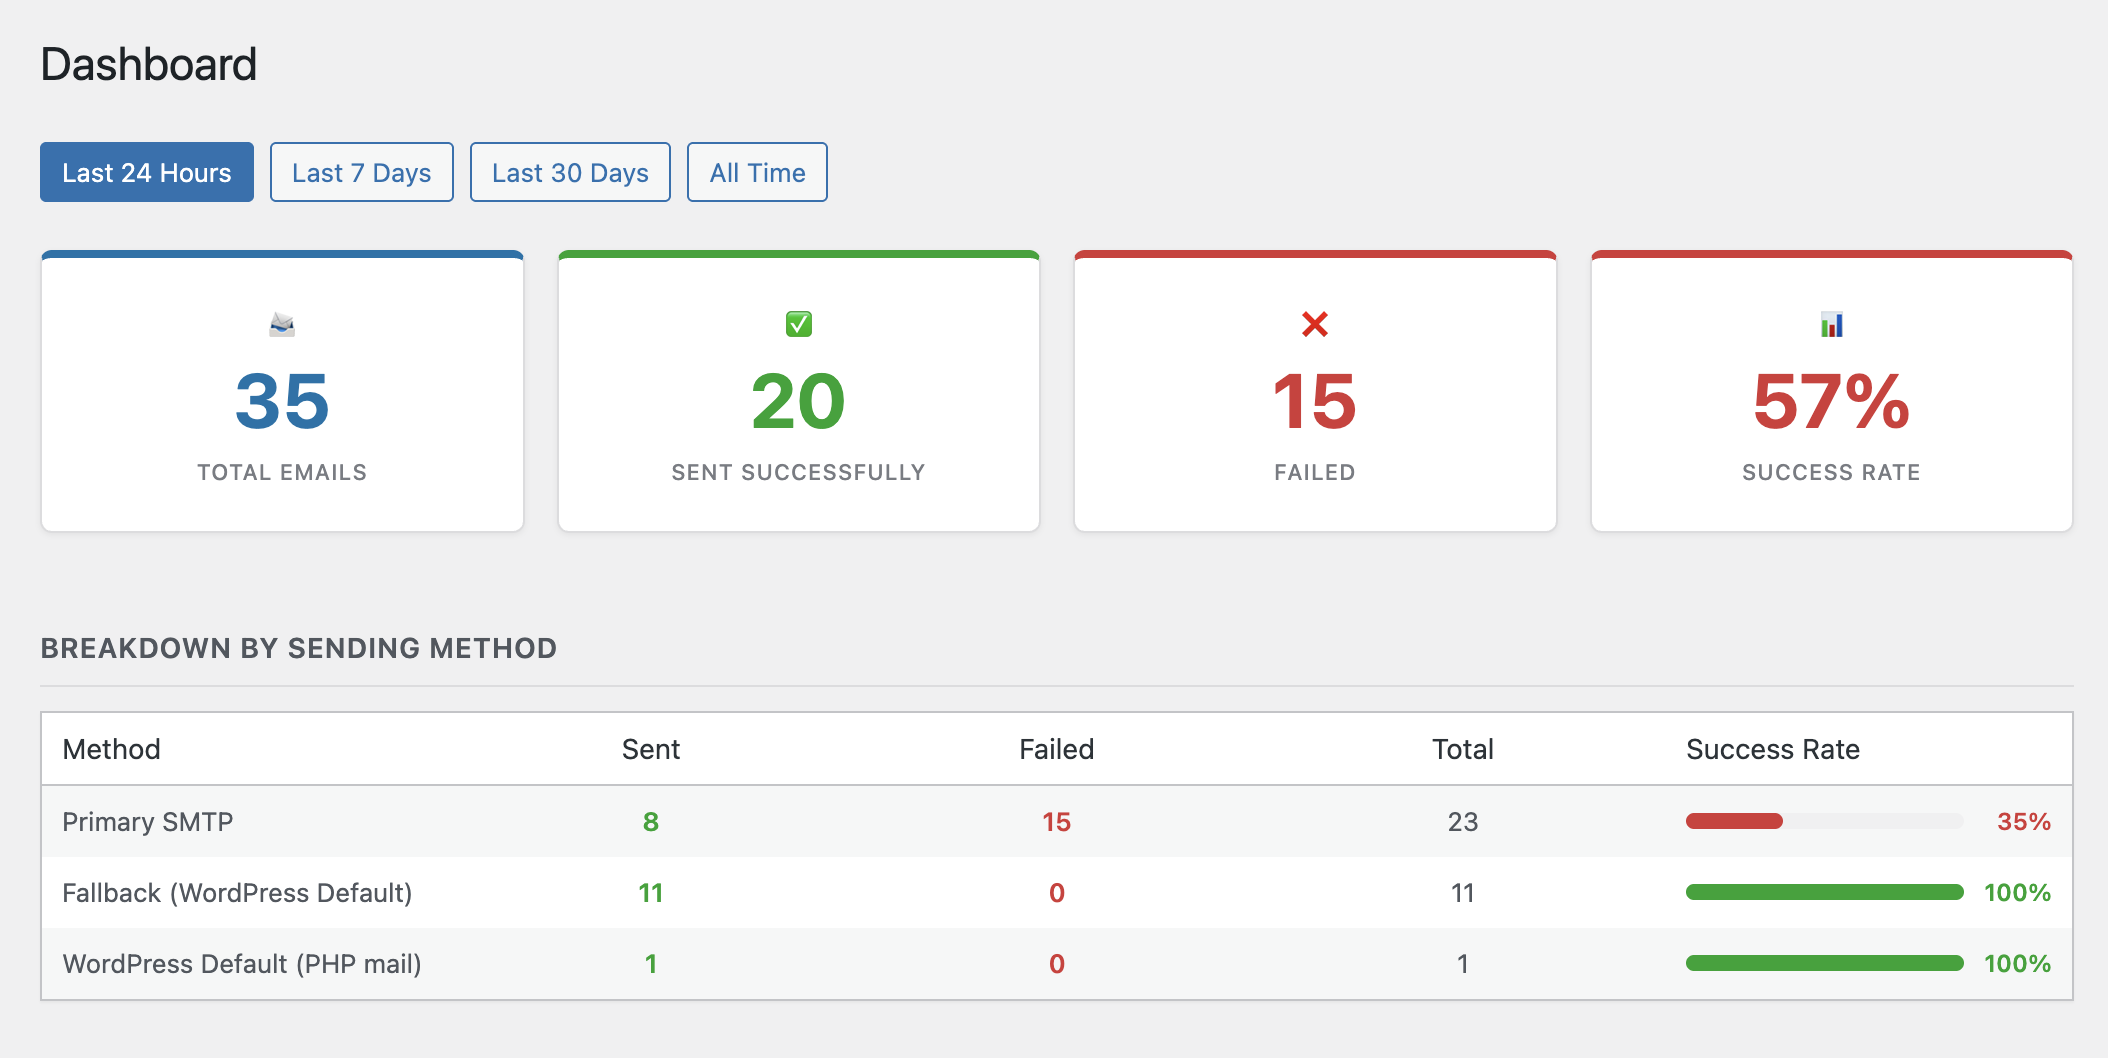
Task: Click the Method column header
Action: point(111,749)
